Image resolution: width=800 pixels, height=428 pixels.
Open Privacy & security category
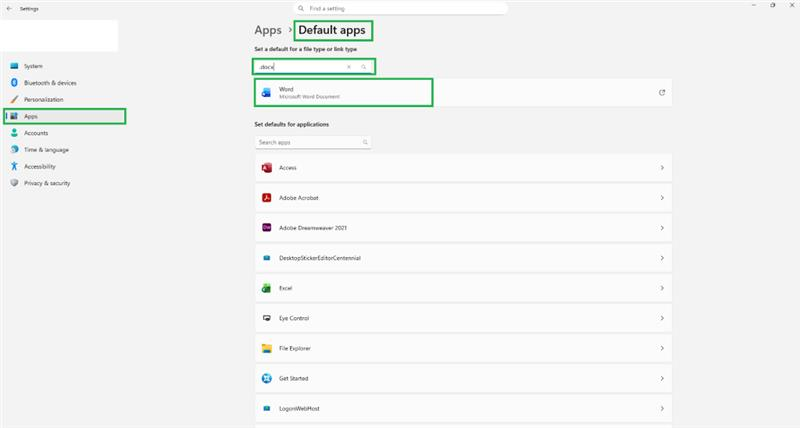(x=64, y=183)
